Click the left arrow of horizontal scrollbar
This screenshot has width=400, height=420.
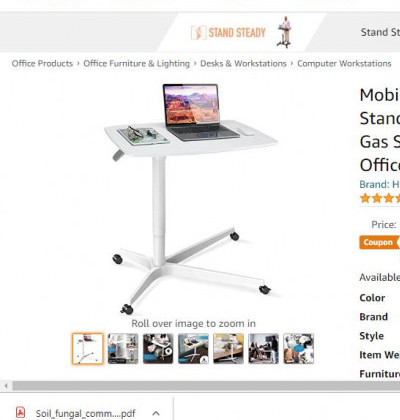6,386
